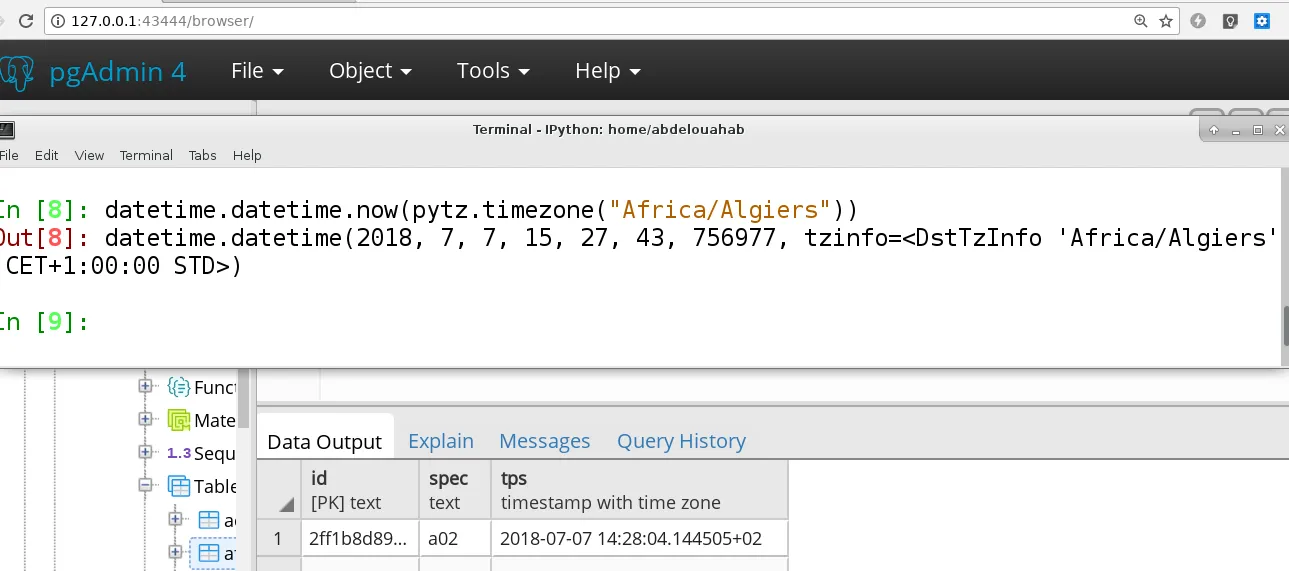Viewport: 1289px width, 571px height.
Task: Expand the Functions tree node
Action: tap(146, 387)
